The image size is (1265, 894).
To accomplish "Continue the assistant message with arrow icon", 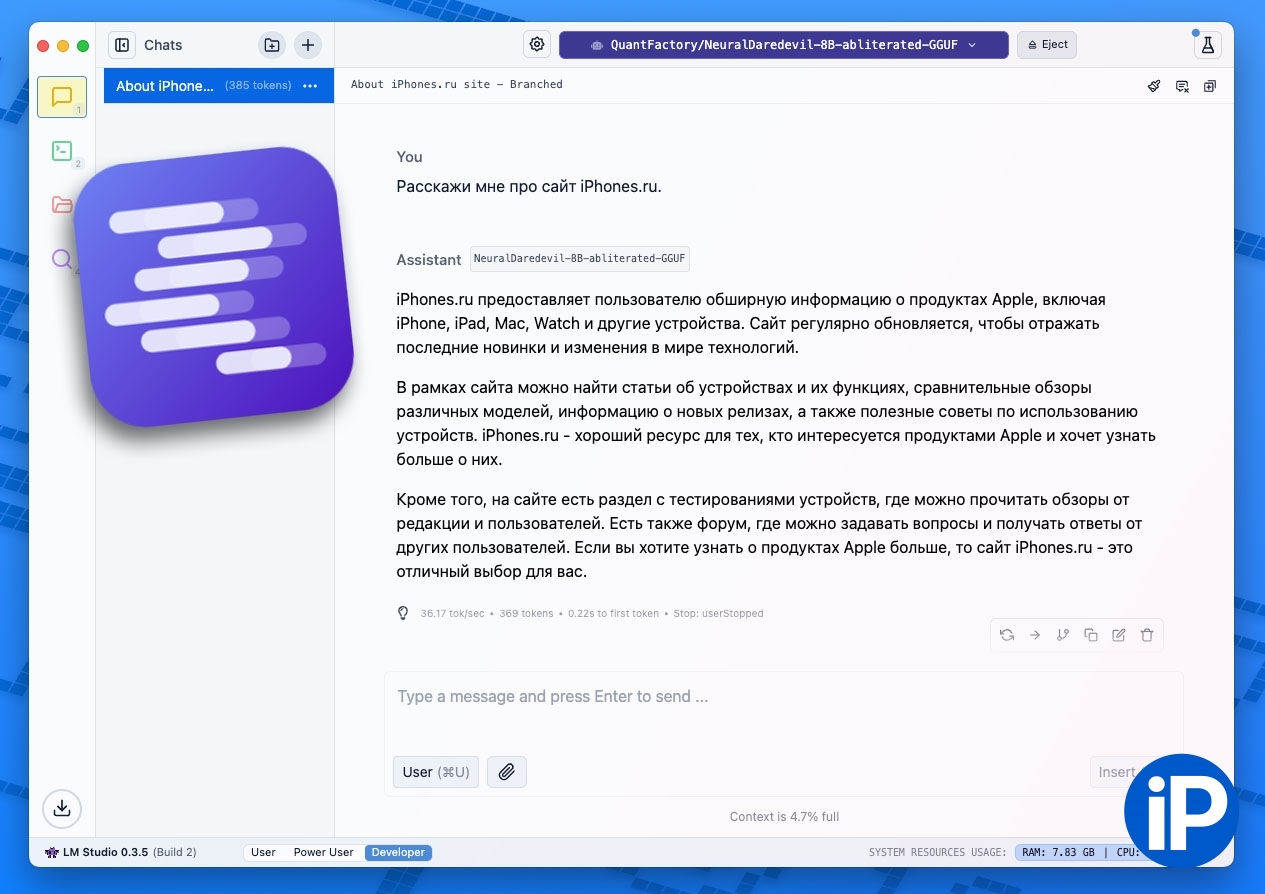I will tap(1035, 635).
